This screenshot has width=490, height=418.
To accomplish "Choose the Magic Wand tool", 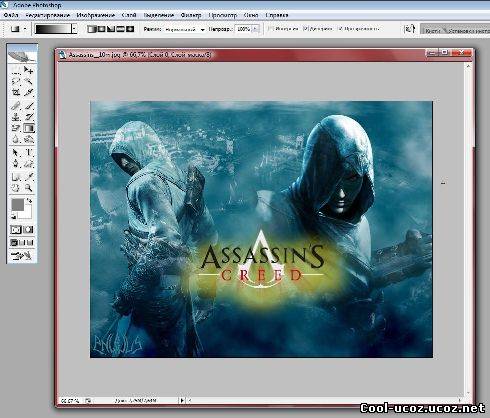I will click(29, 81).
